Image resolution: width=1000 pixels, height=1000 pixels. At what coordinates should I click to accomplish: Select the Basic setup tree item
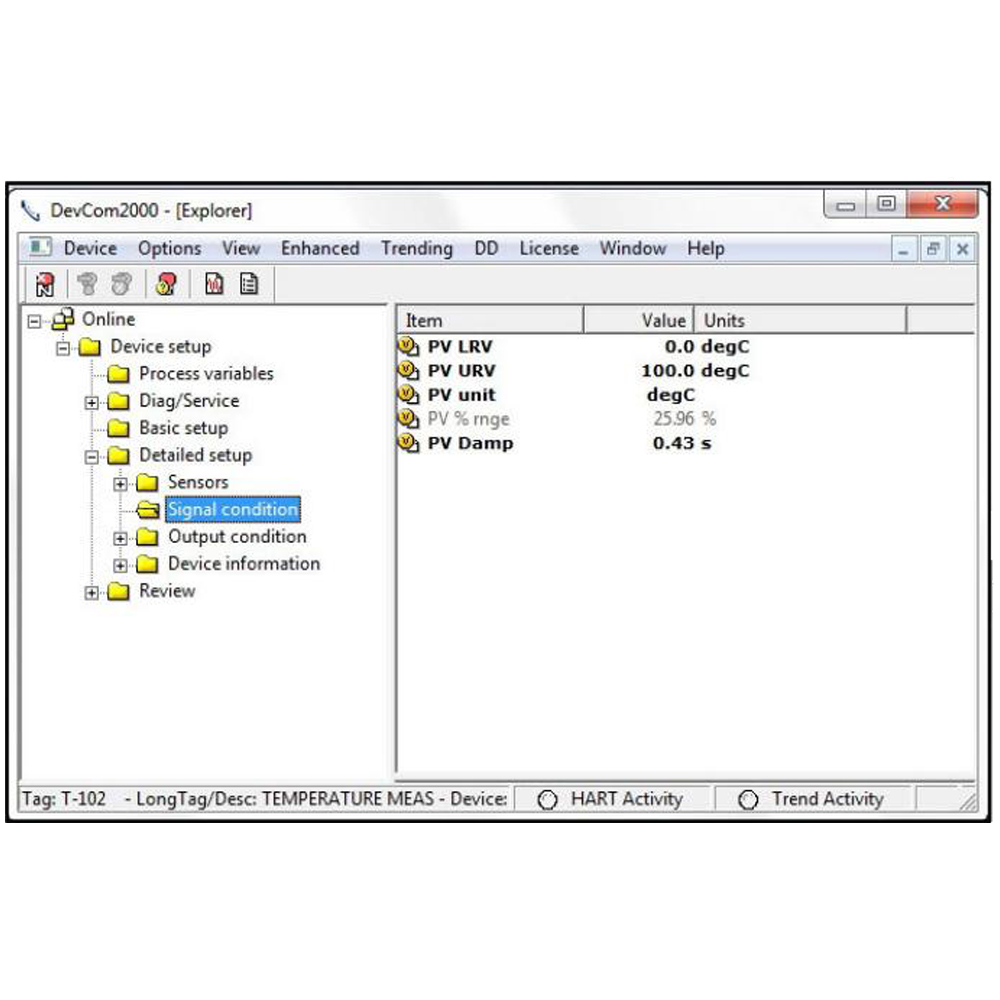(x=184, y=428)
